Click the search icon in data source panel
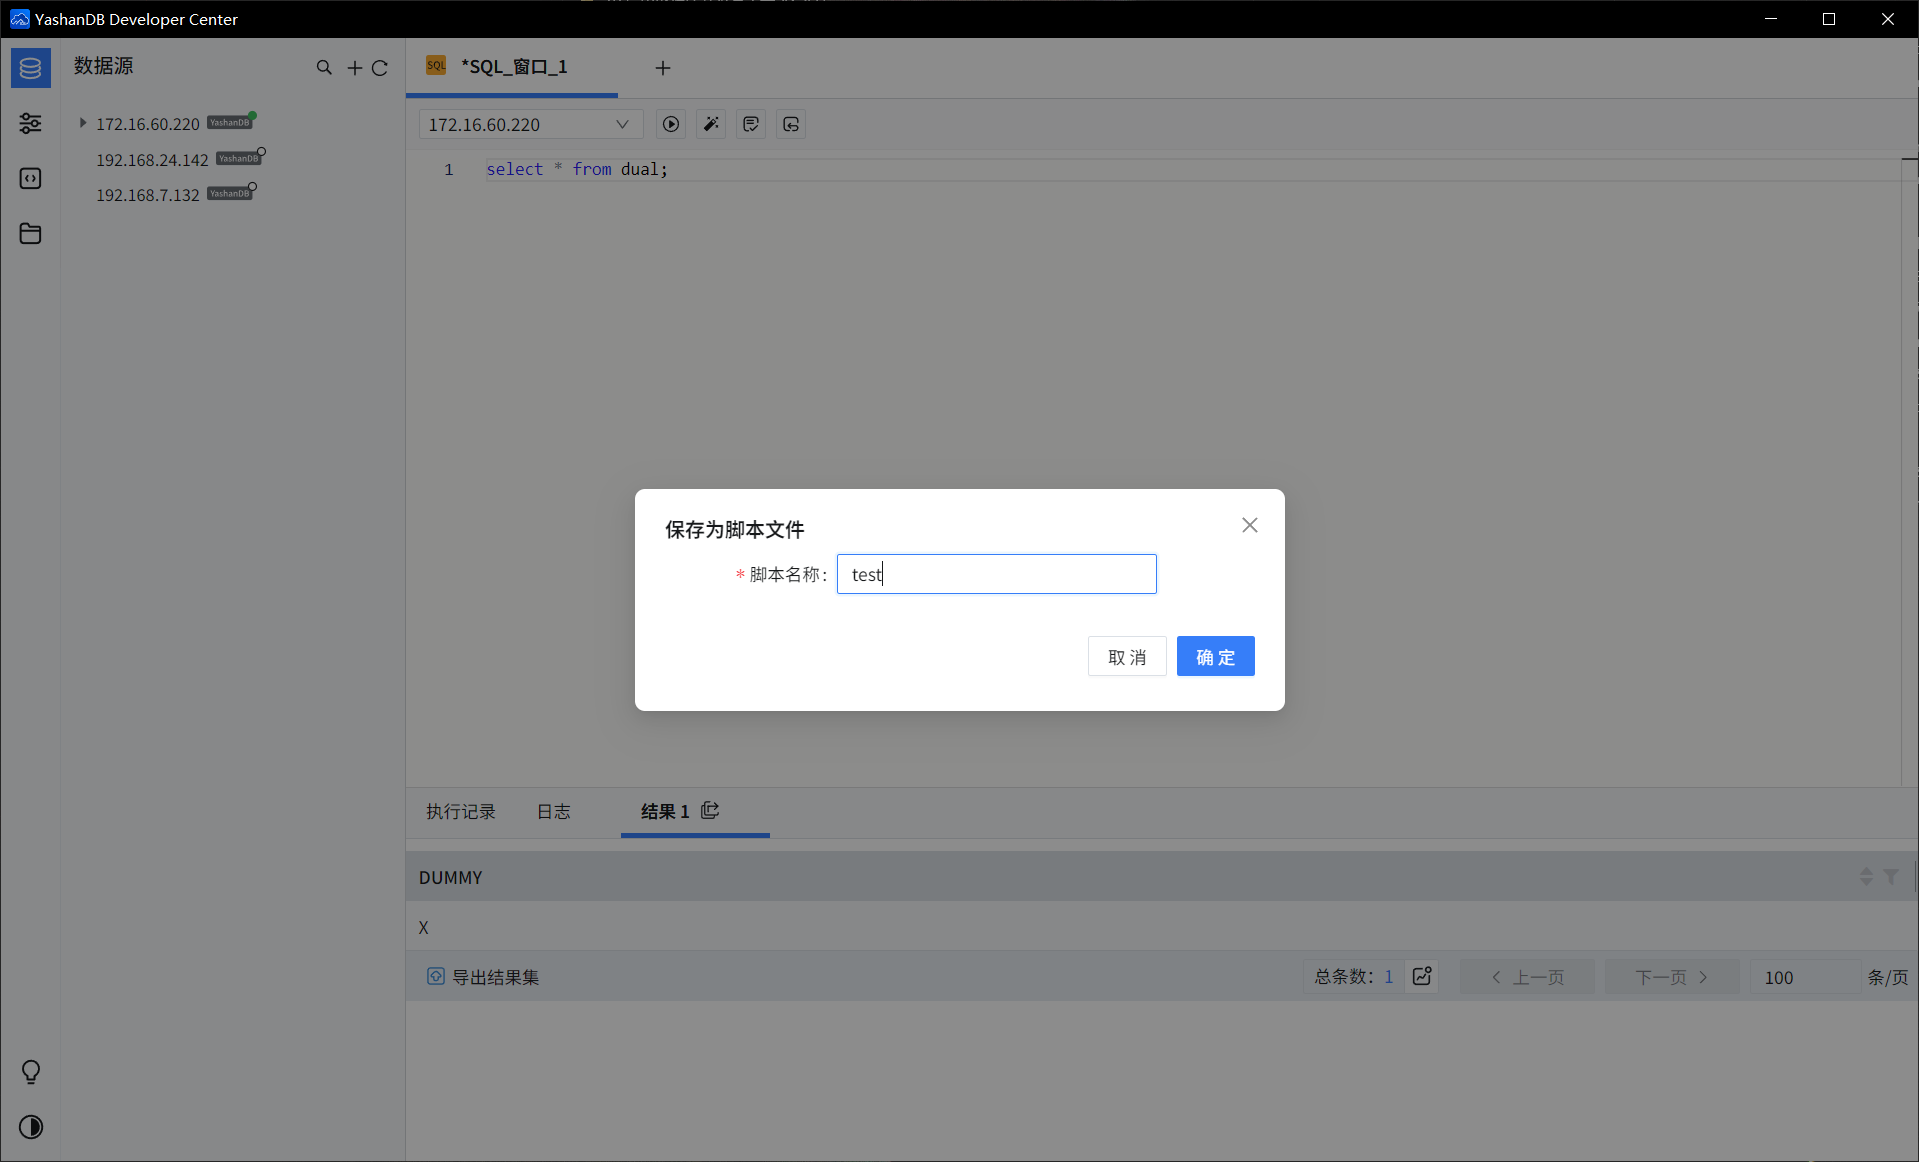This screenshot has width=1919, height=1162. [x=324, y=68]
